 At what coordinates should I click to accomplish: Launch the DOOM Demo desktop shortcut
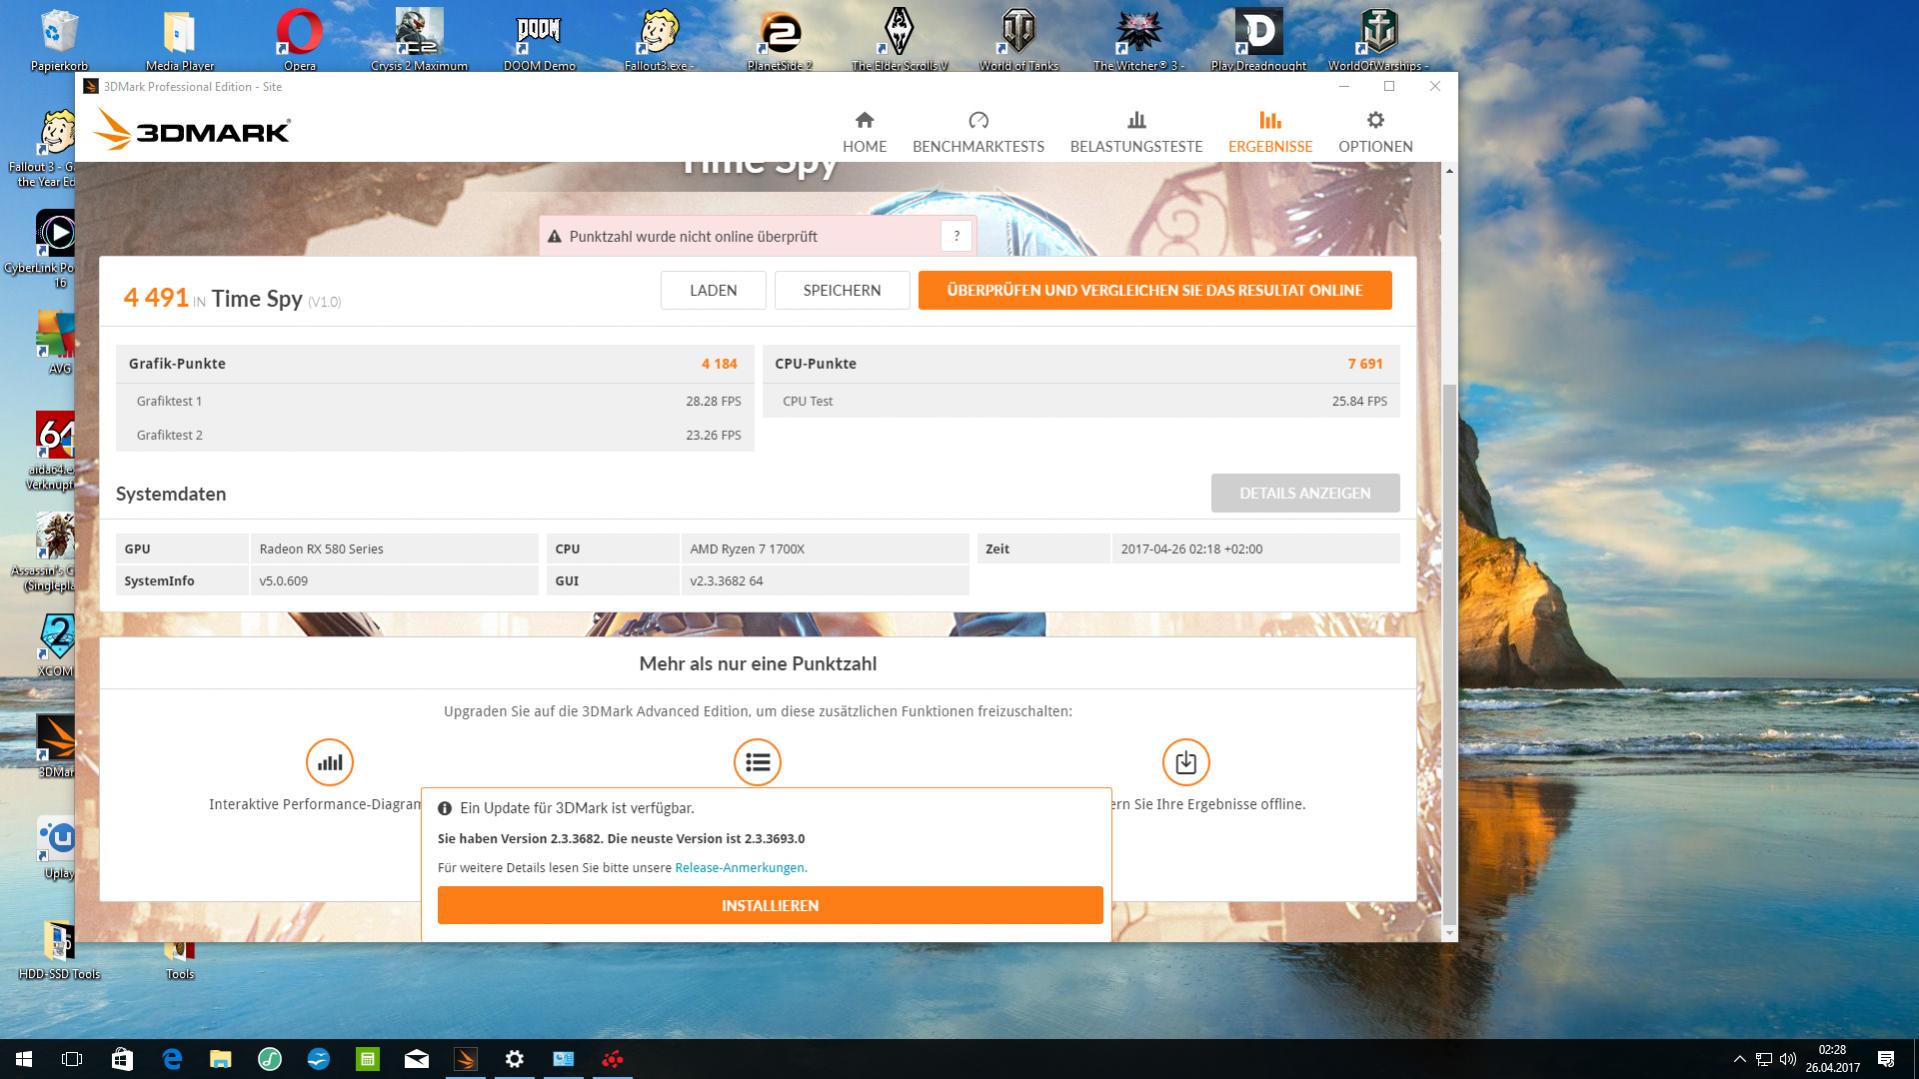(x=539, y=38)
